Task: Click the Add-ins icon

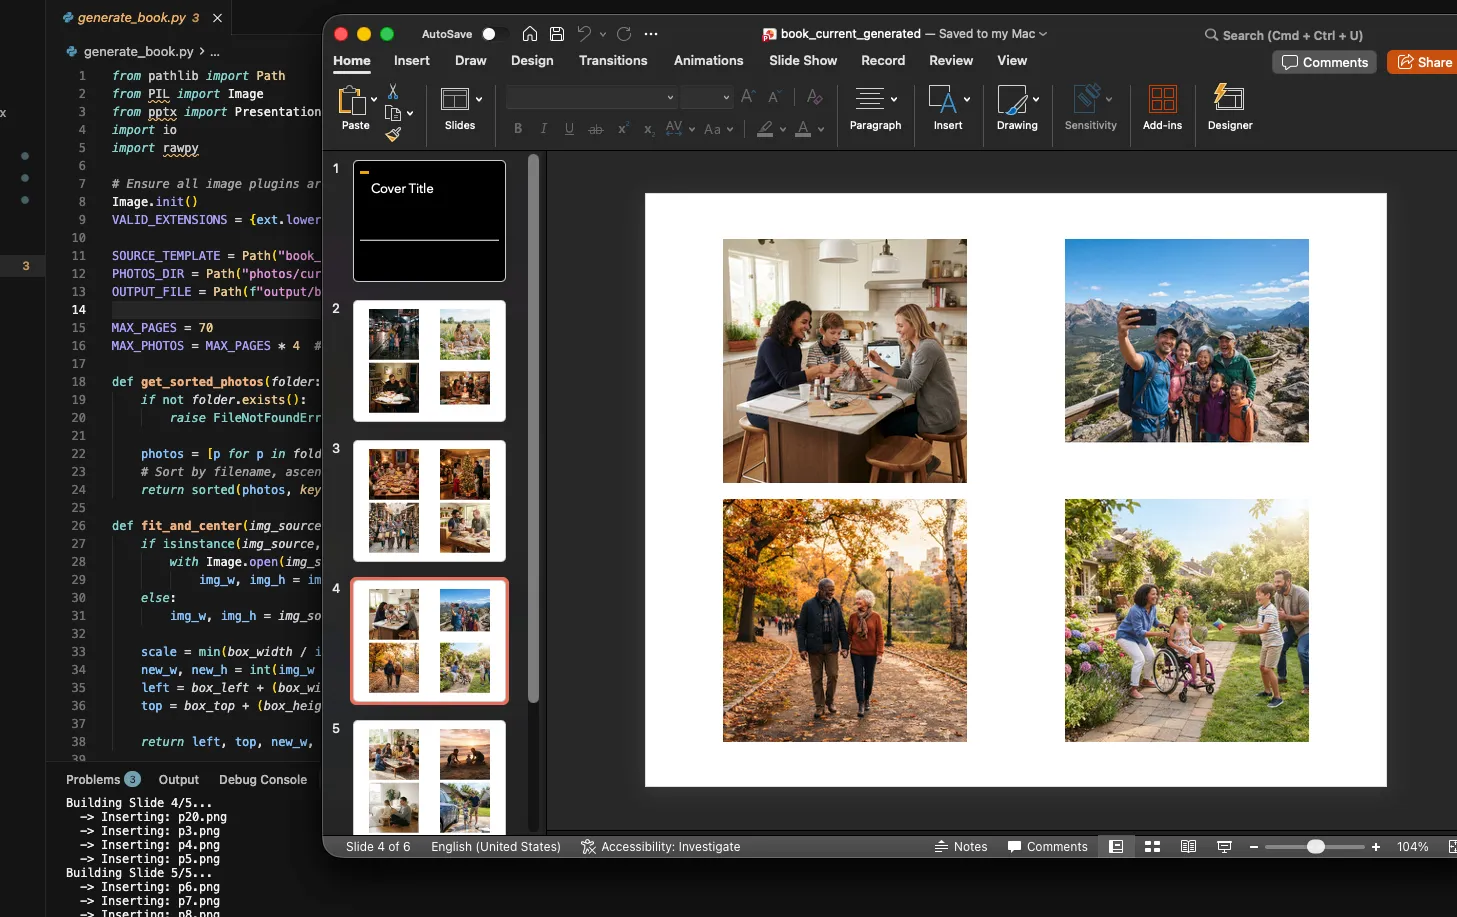Action: (x=1162, y=108)
